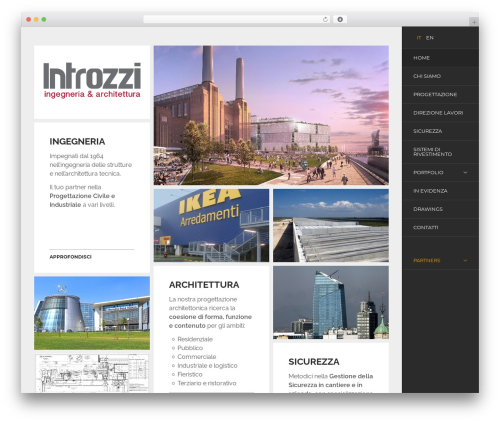
Task: Click the SICUREZZA card heading
Action: click(x=314, y=362)
